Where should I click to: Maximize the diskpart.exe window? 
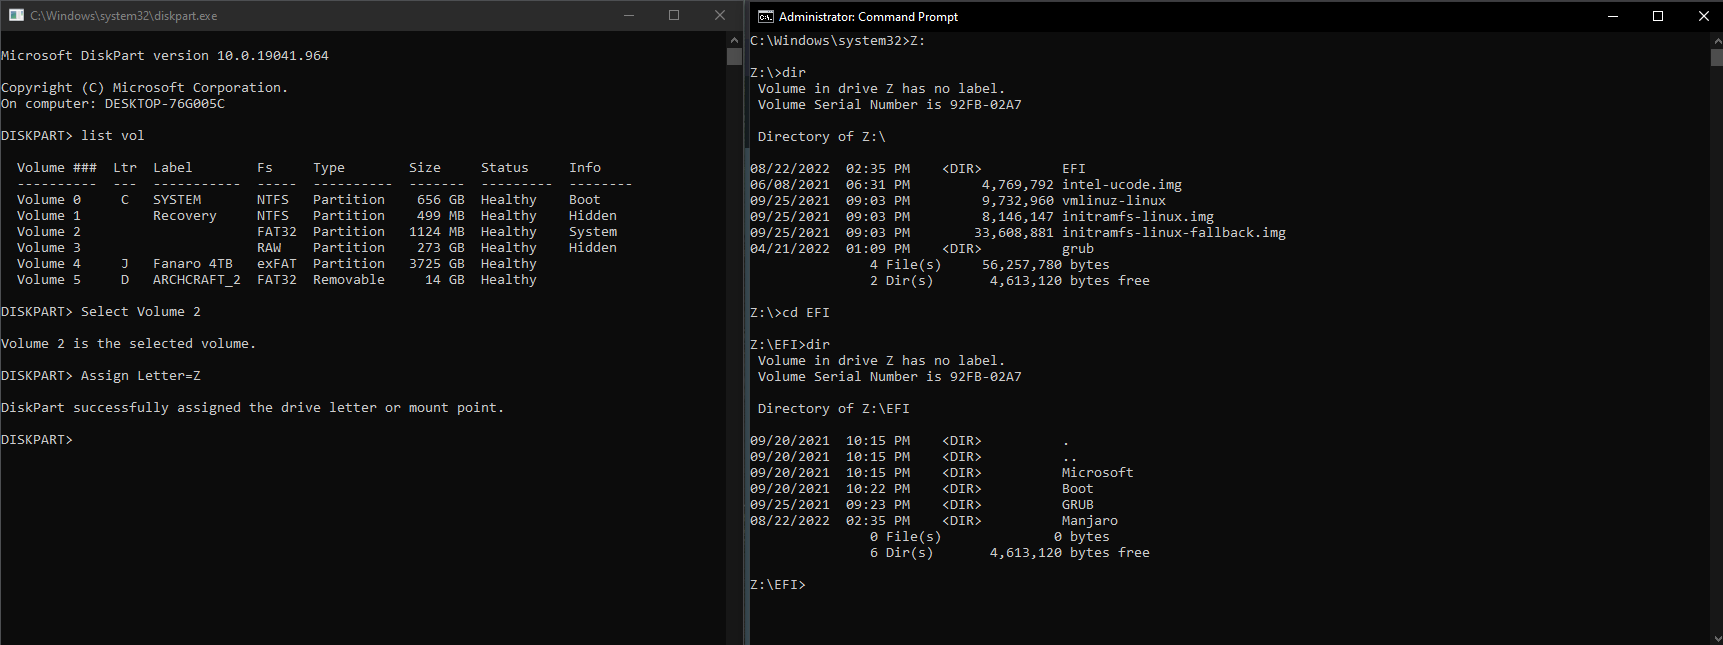(x=674, y=16)
